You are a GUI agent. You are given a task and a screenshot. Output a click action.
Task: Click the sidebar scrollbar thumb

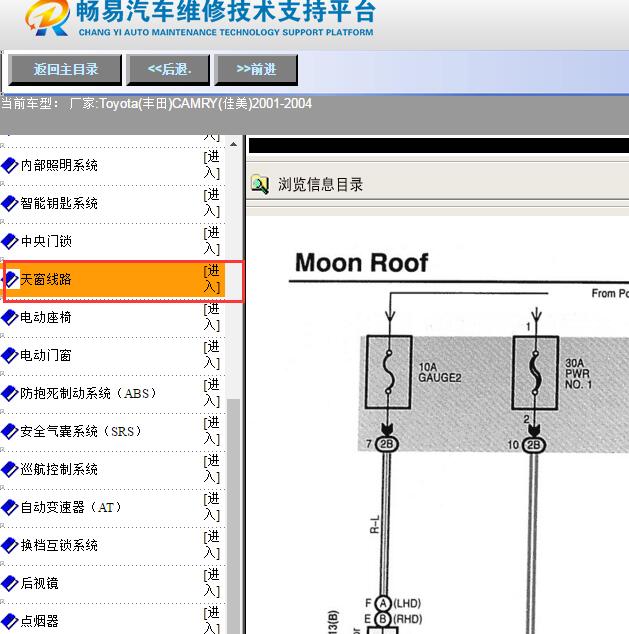(x=234, y=516)
